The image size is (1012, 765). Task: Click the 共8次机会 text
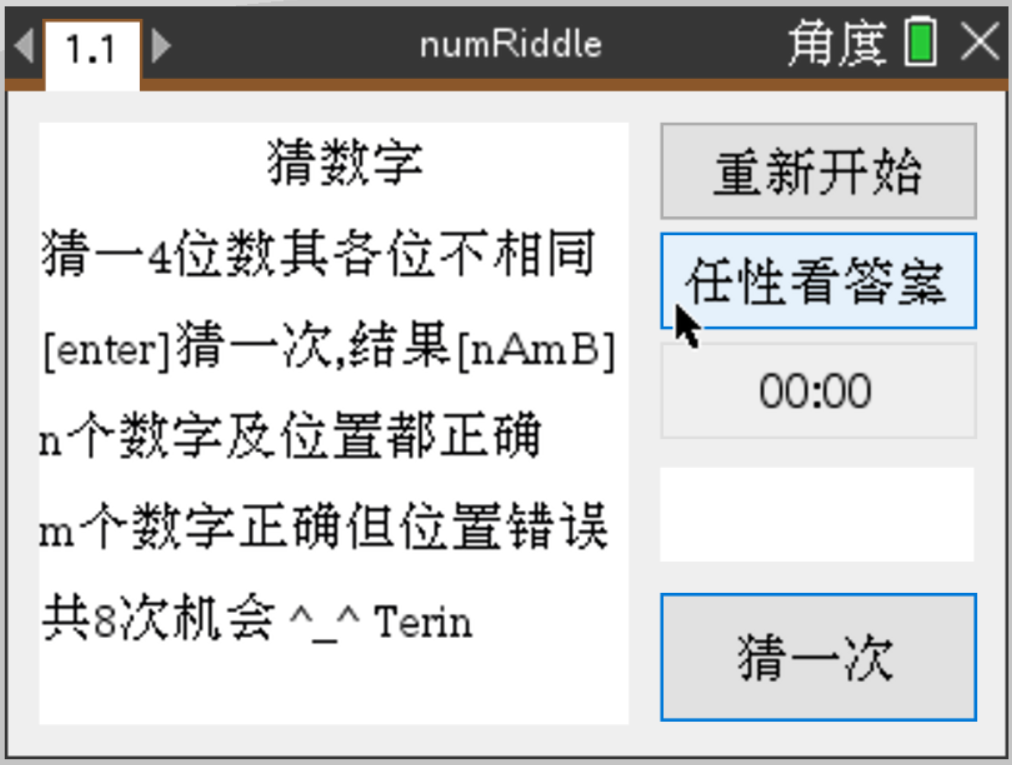(x=158, y=618)
